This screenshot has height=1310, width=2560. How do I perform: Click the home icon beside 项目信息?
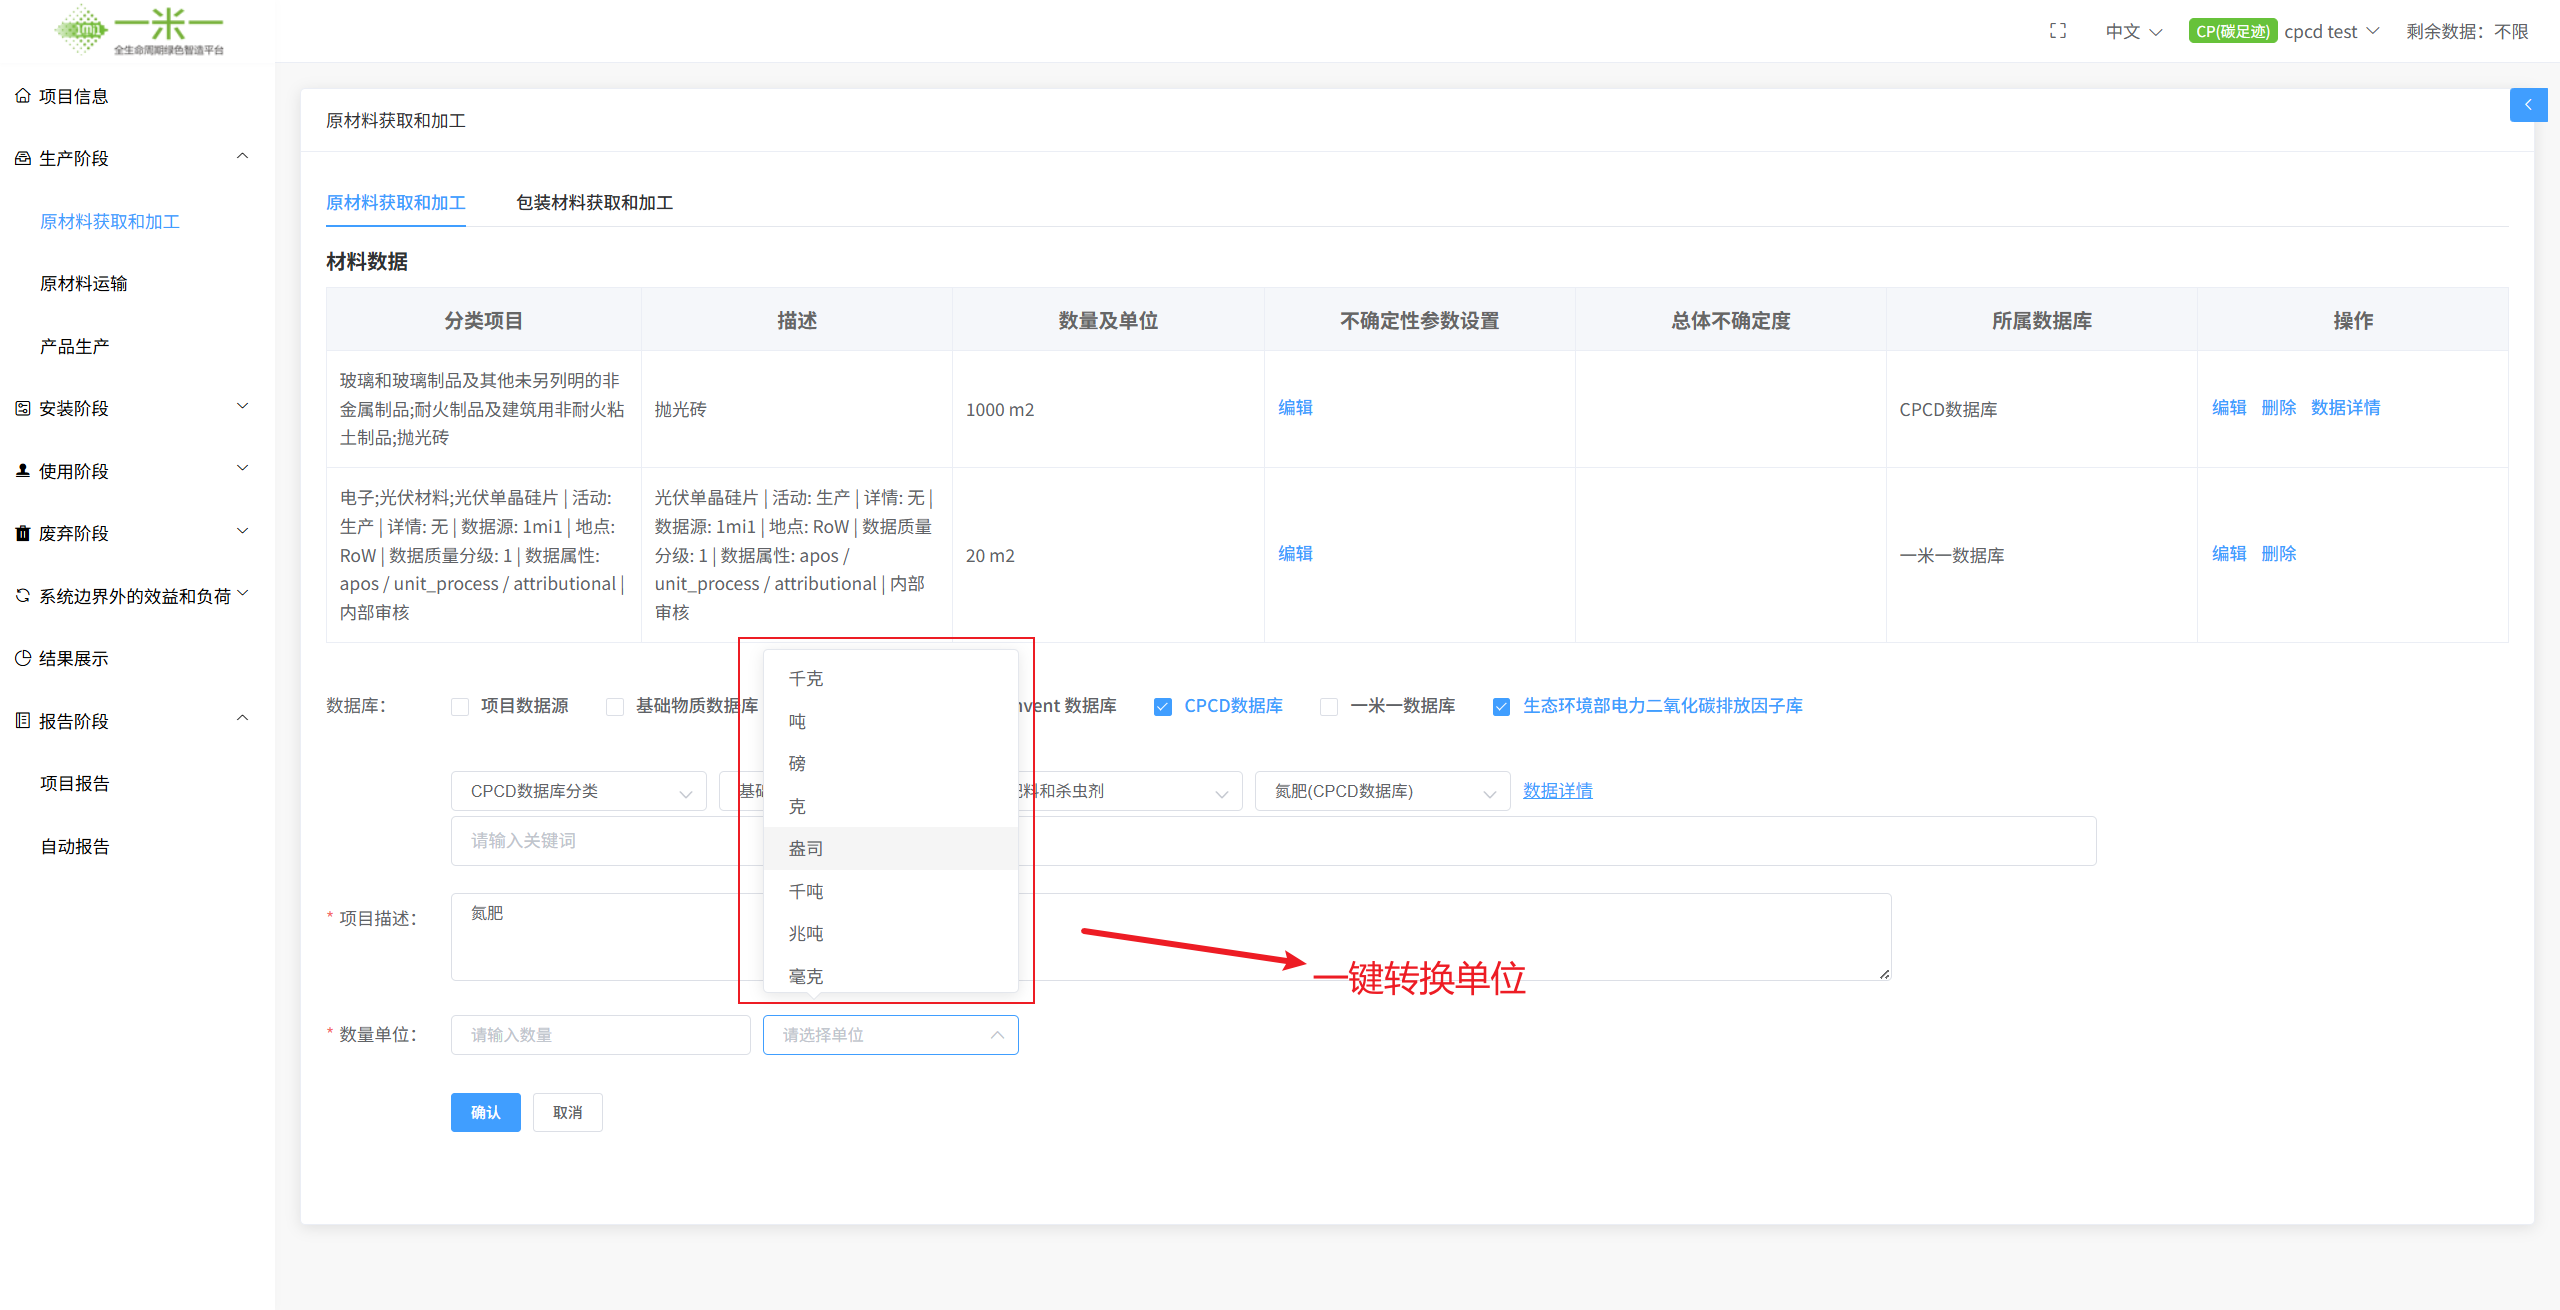point(22,96)
